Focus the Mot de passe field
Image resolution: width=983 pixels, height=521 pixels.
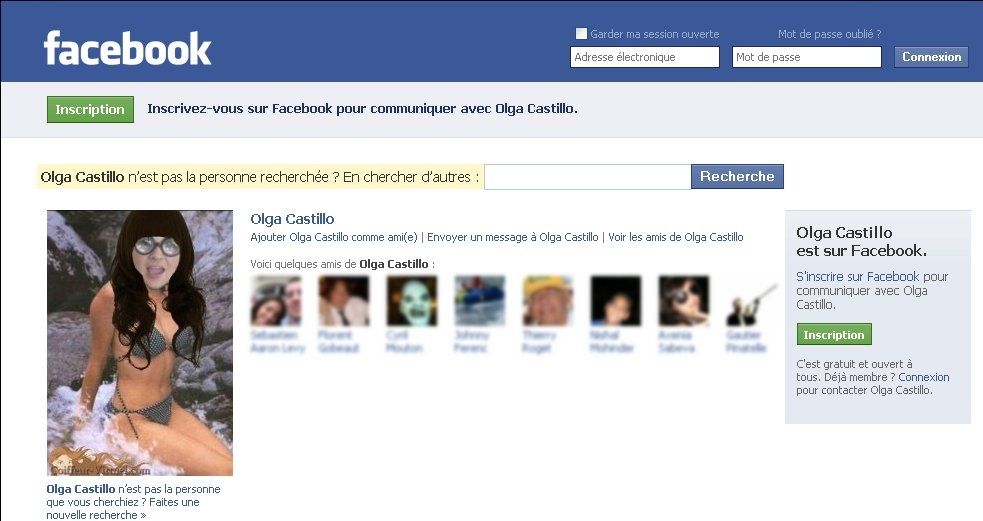(806, 57)
